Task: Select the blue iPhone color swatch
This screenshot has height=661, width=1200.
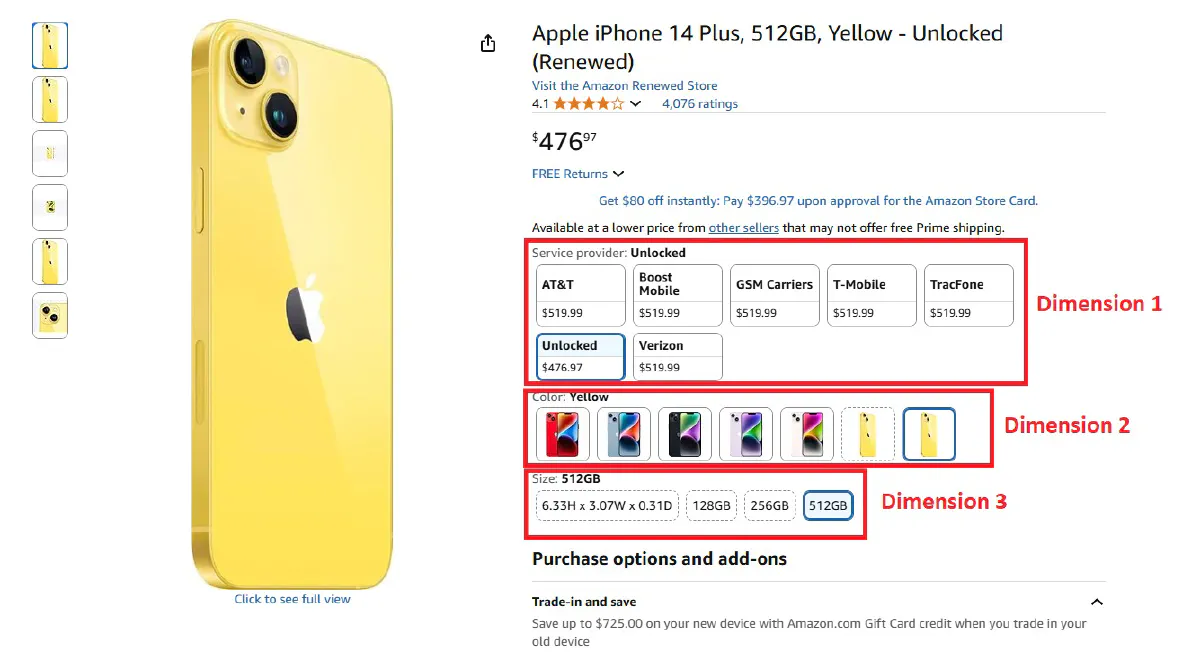Action: pos(624,434)
